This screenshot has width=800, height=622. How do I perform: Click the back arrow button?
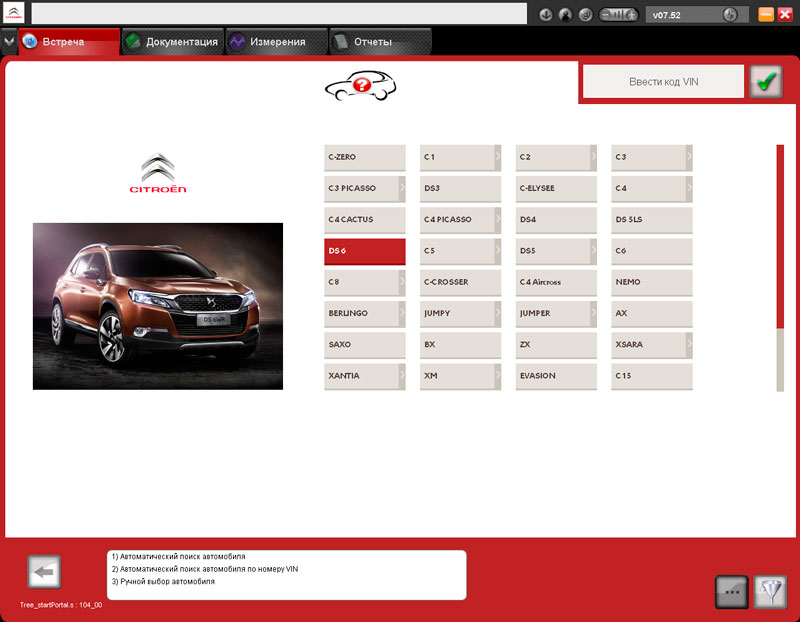(x=44, y=572)
